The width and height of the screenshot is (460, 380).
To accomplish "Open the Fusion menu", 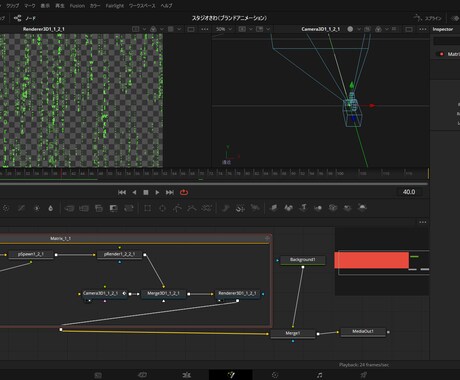I will (x=77, y=6).
